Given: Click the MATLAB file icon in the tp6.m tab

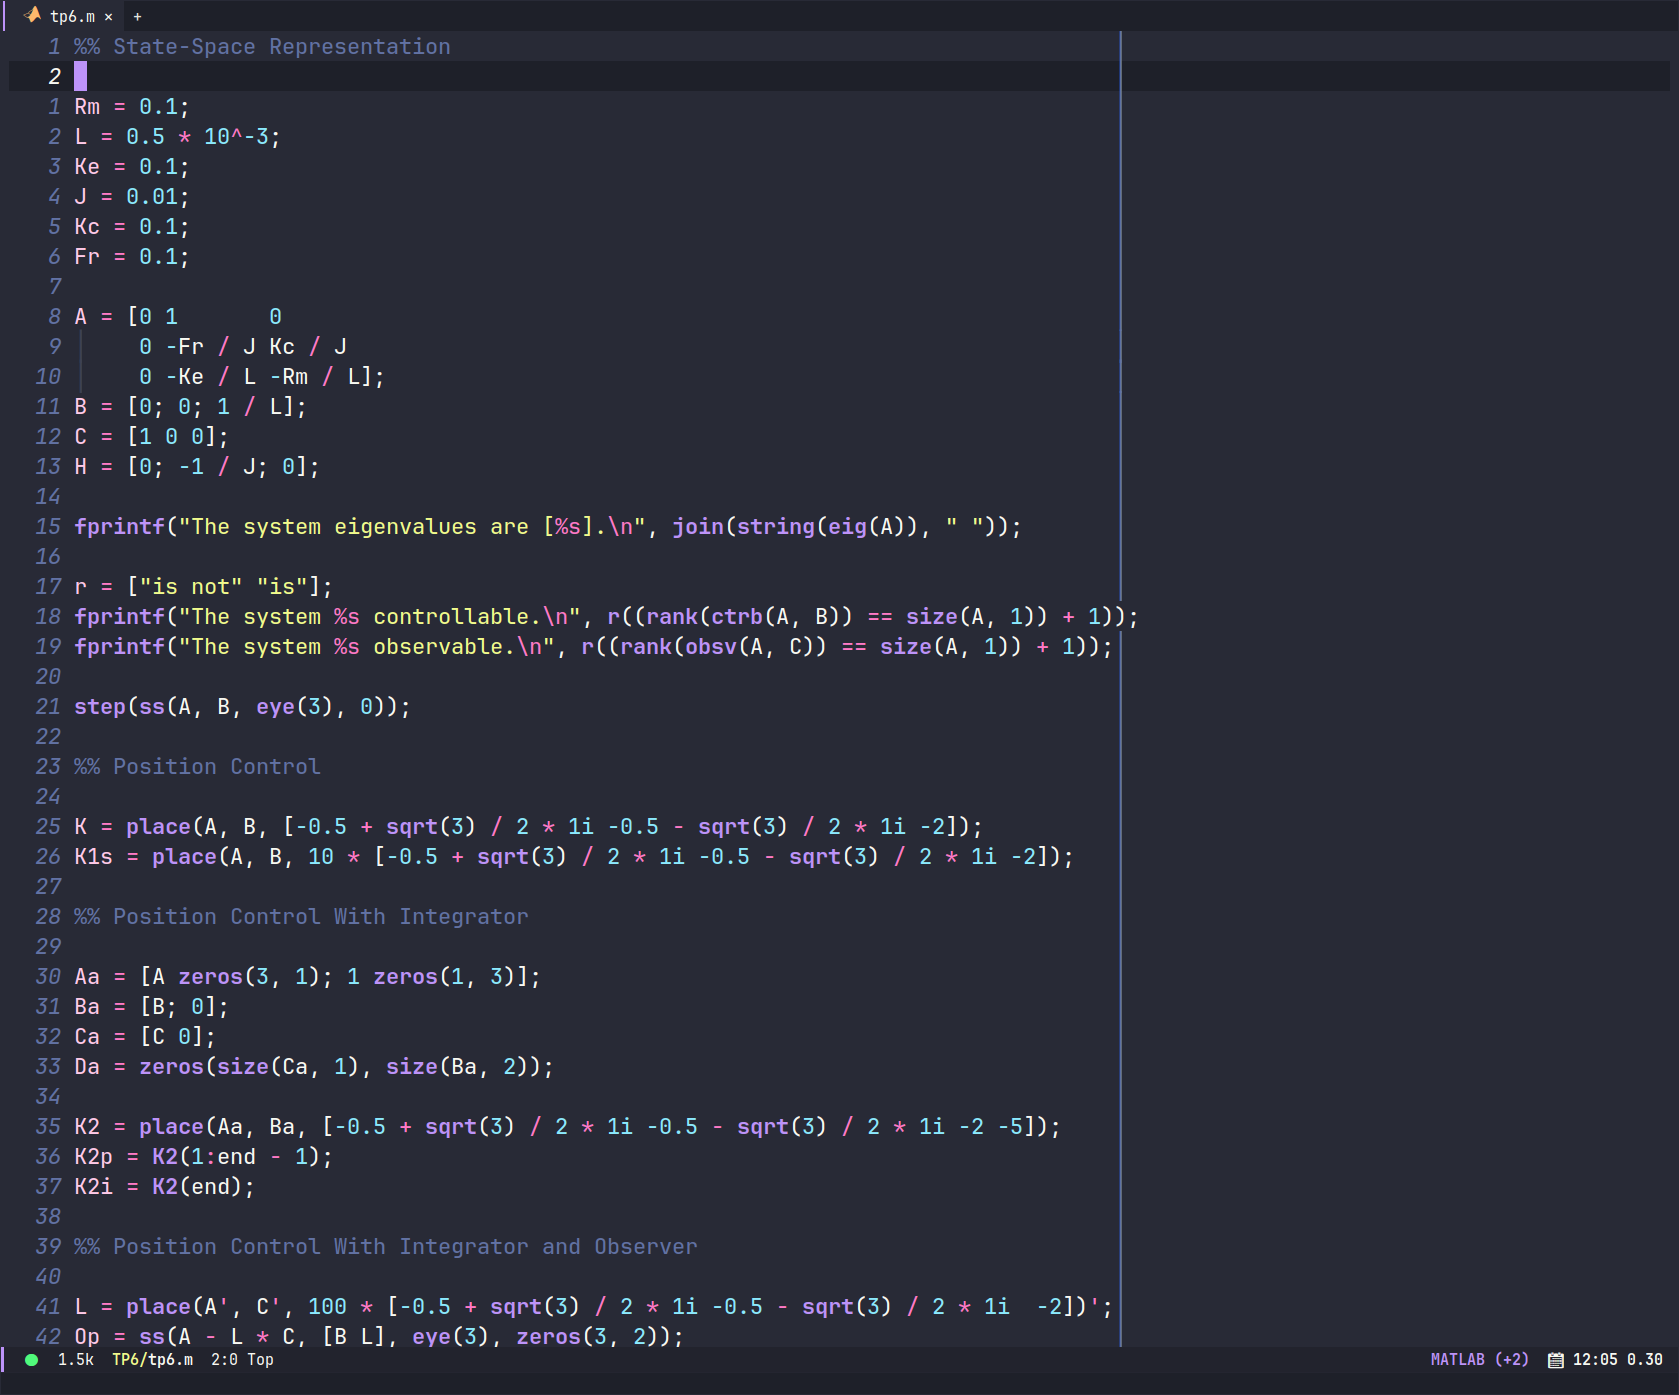Looking at the screenshot, I should [30, 16].
